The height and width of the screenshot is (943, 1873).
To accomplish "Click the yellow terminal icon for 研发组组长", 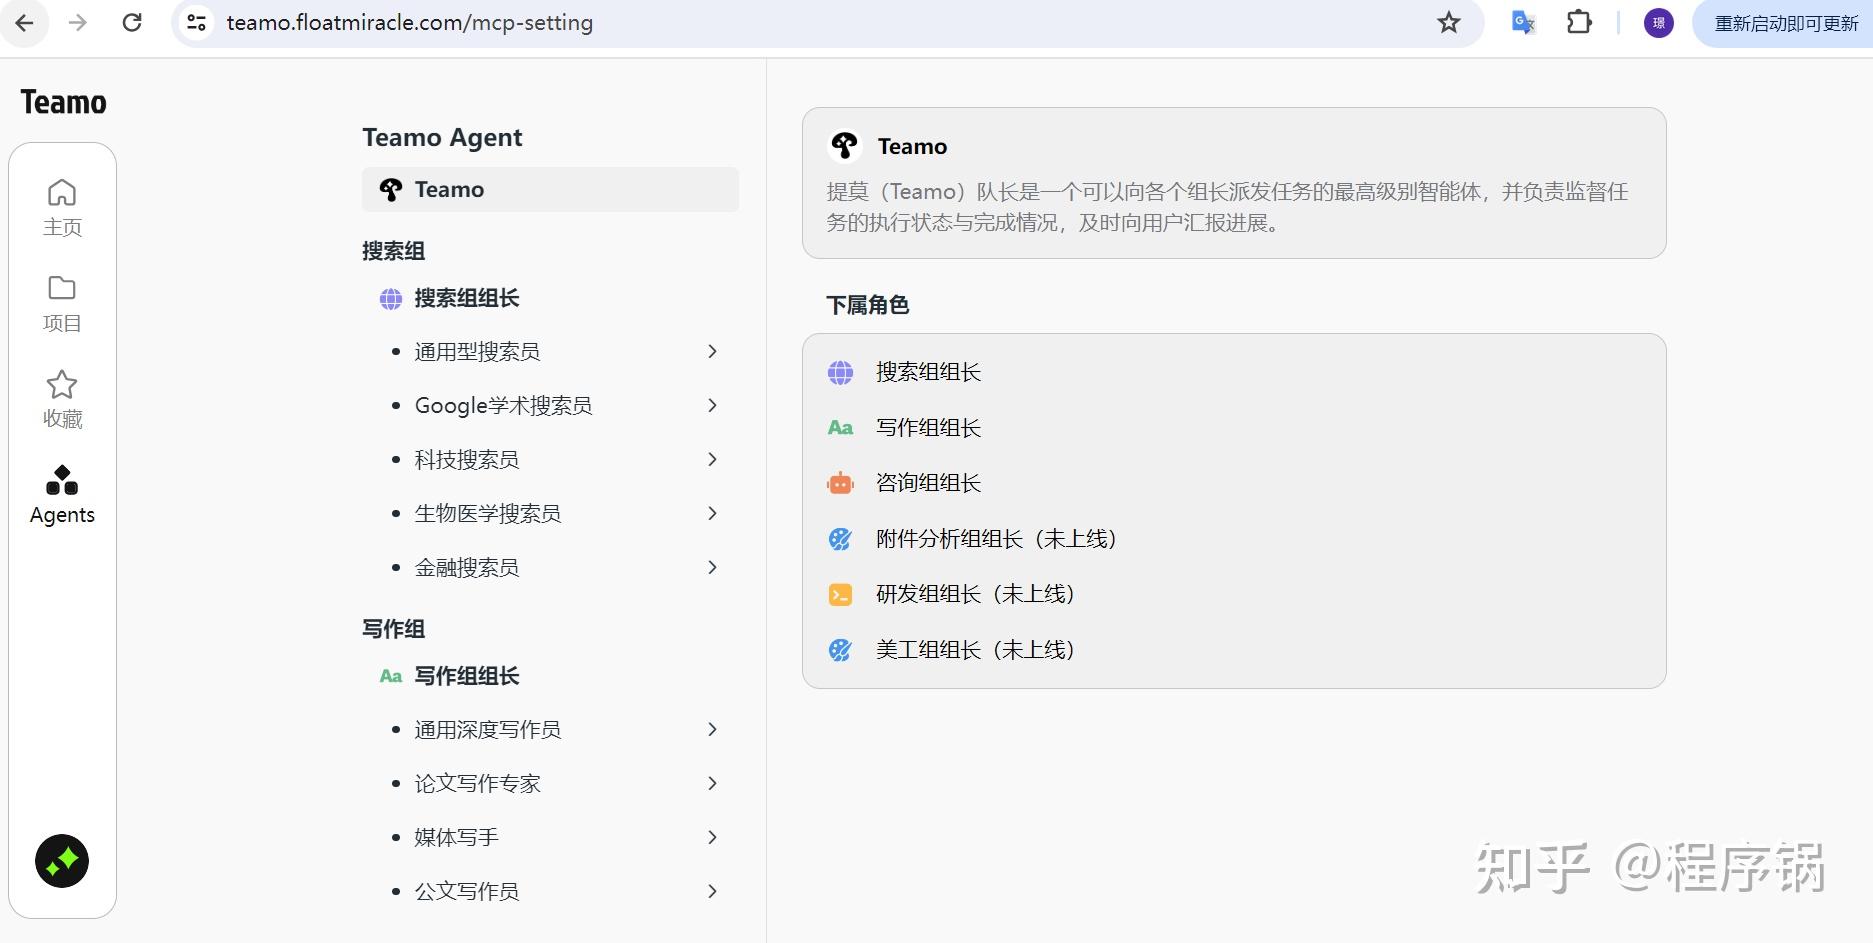I will [840, 594].
